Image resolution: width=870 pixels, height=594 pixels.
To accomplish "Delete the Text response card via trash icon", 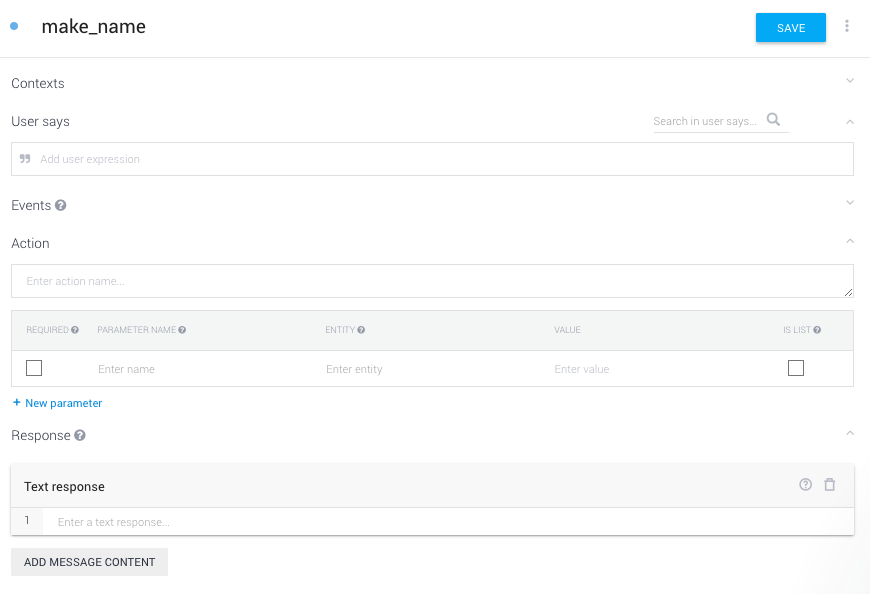I will point(829,485).
